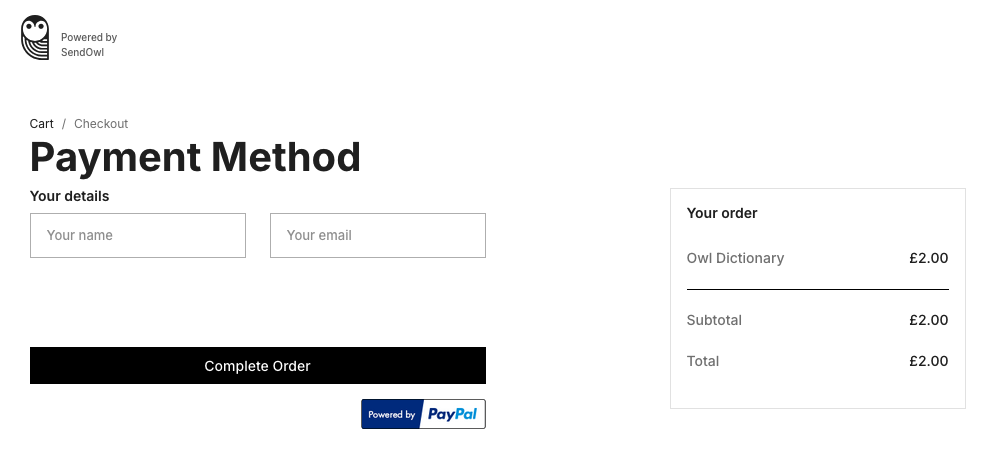Click the PayPal wordmark in badge
The height and width of the screenshot is (460, 992).
tap(452, 414)
